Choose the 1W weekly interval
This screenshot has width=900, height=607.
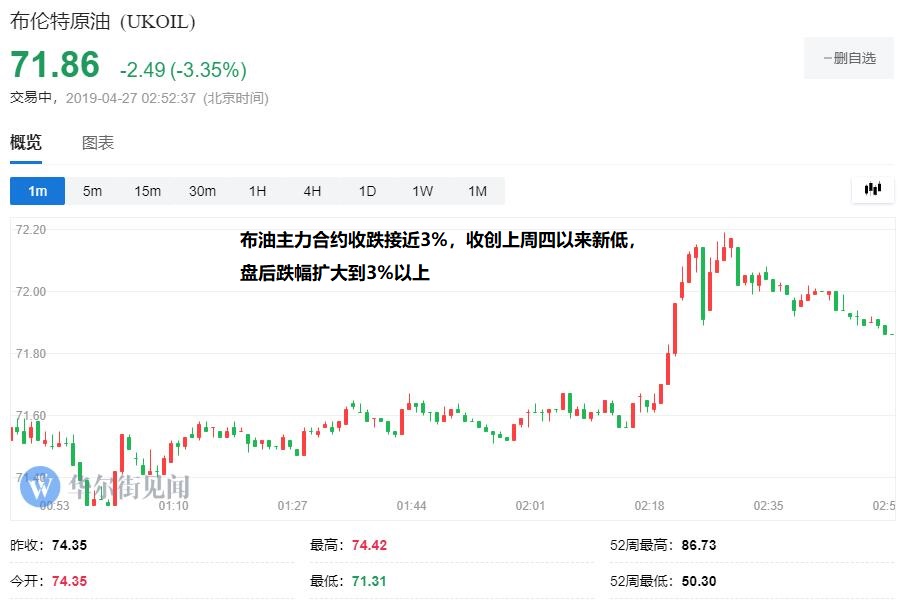tap(422, 191)
